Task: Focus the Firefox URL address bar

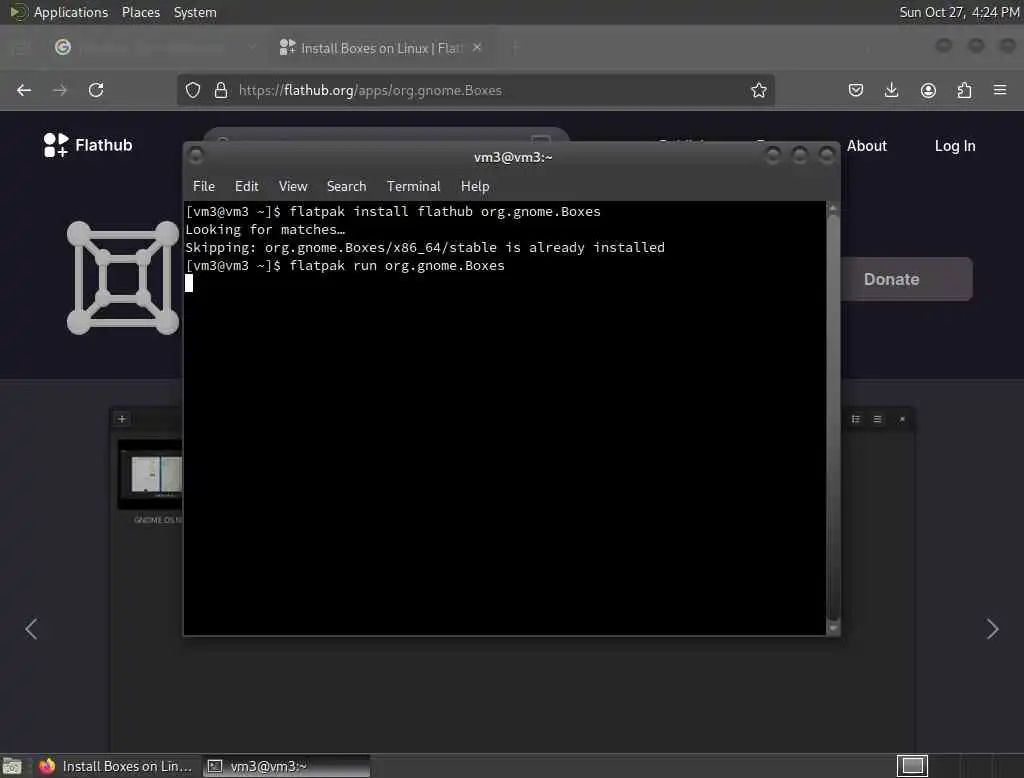Action: [476, 90]
